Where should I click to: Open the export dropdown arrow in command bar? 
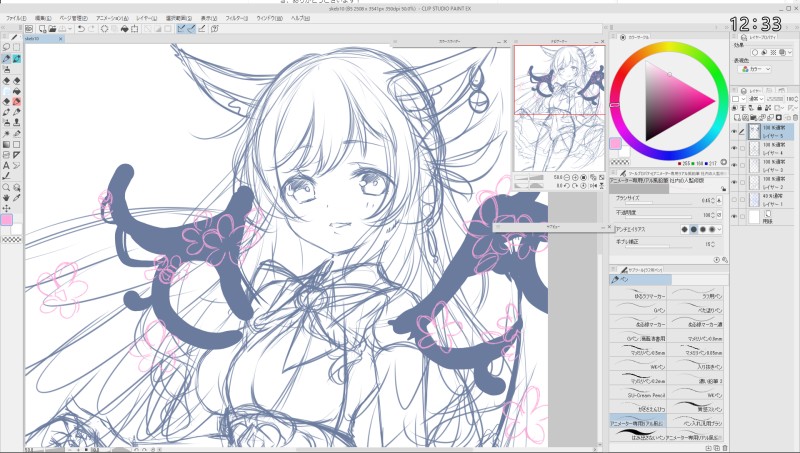tap(70, 29)
